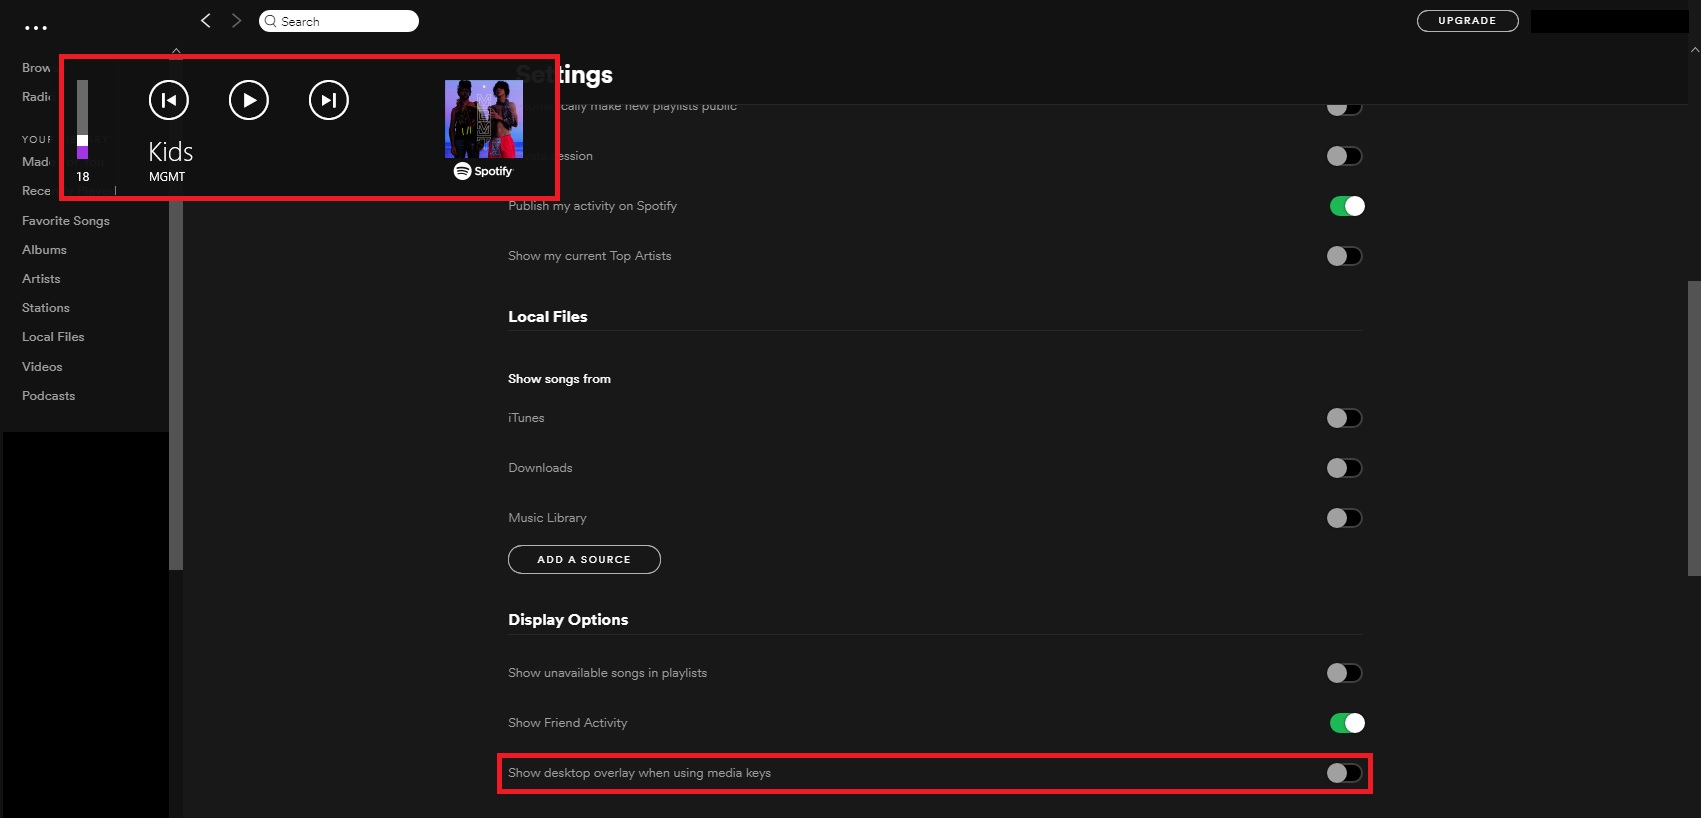
Task: Click the Show songs from label
Action: pyautogui.click(x=559, y=379)
